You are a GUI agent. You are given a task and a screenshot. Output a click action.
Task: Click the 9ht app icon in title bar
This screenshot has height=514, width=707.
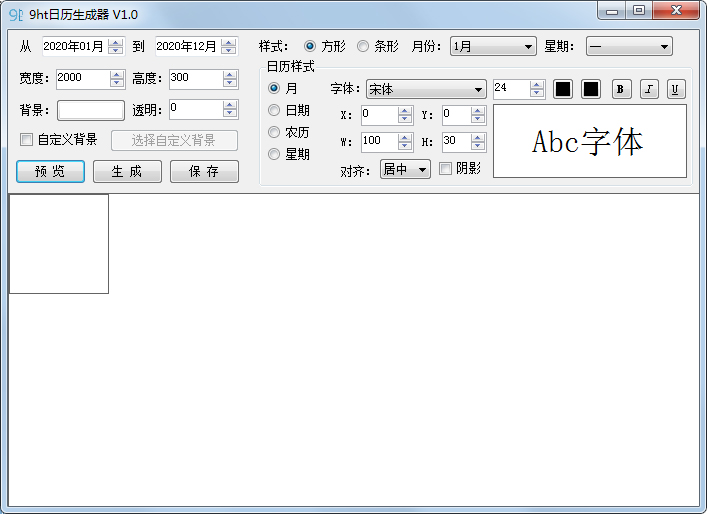(16, 15)
